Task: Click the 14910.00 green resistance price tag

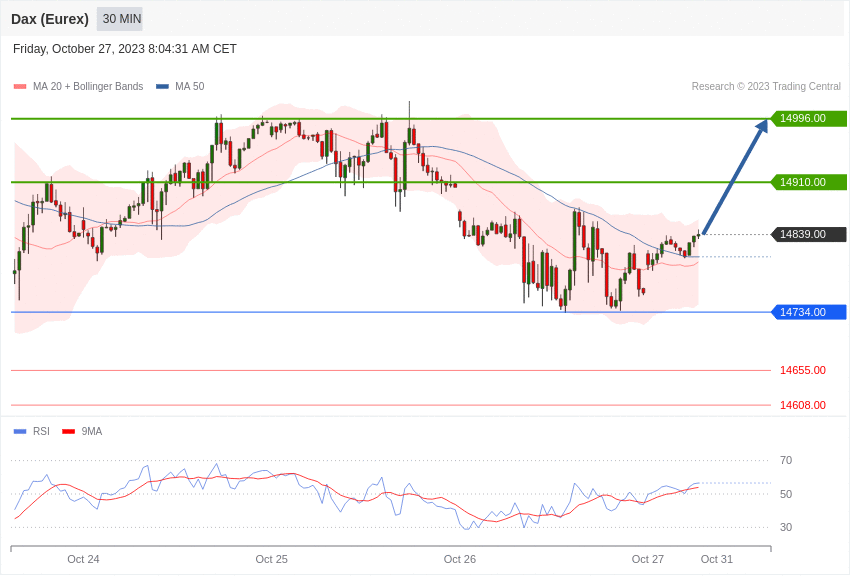Action: (x=808, y=182)
